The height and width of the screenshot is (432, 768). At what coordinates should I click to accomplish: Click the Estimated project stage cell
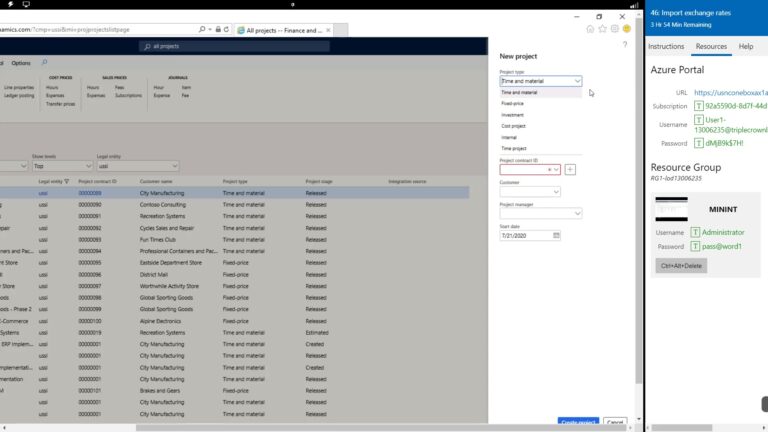[317, 333]
